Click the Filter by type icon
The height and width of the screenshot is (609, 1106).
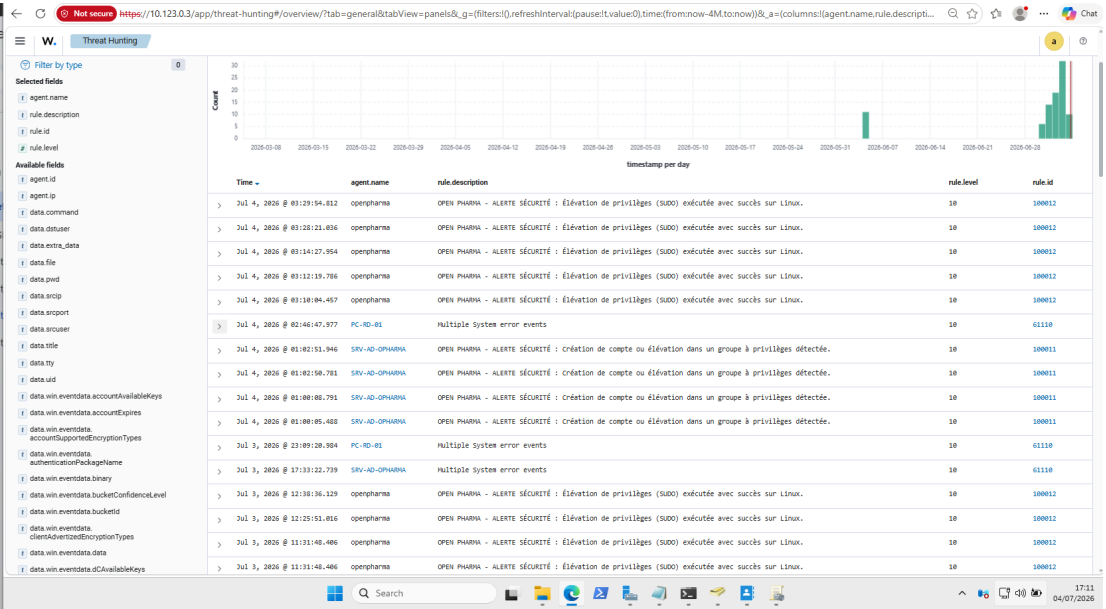[25, 65]
